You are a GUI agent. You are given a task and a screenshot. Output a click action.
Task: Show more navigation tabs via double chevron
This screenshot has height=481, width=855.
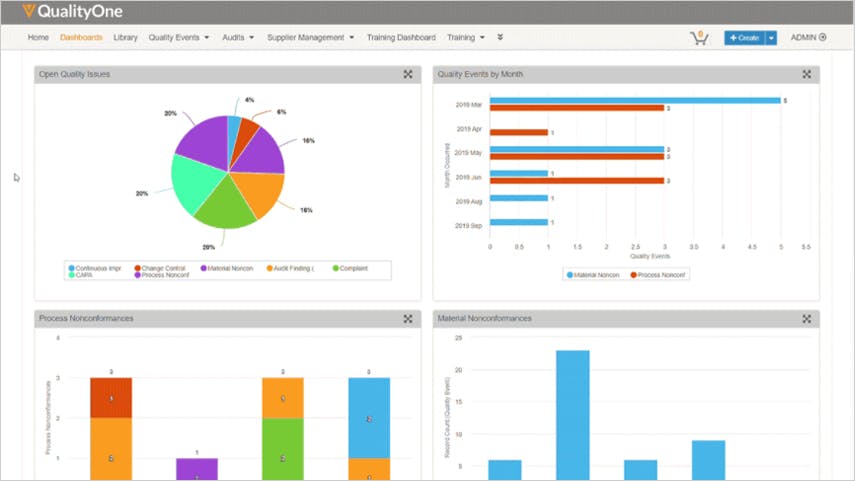coord(500,37)
